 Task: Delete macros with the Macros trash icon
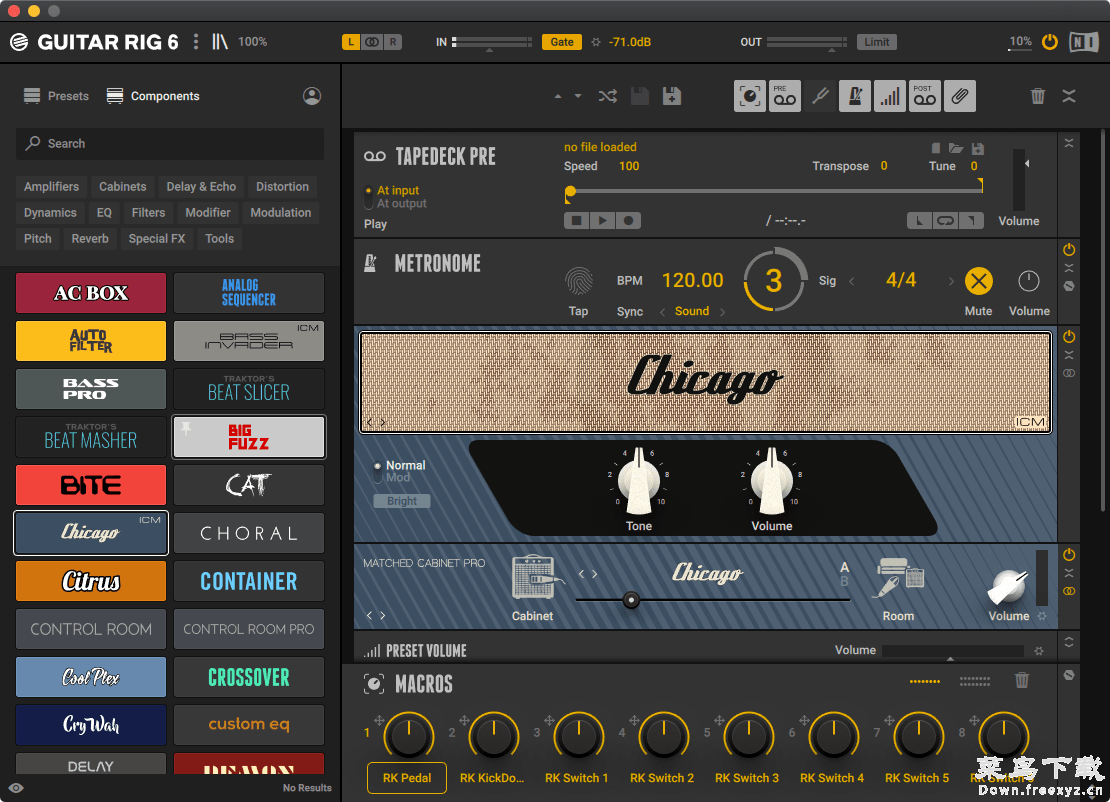tap(1022, 681)
